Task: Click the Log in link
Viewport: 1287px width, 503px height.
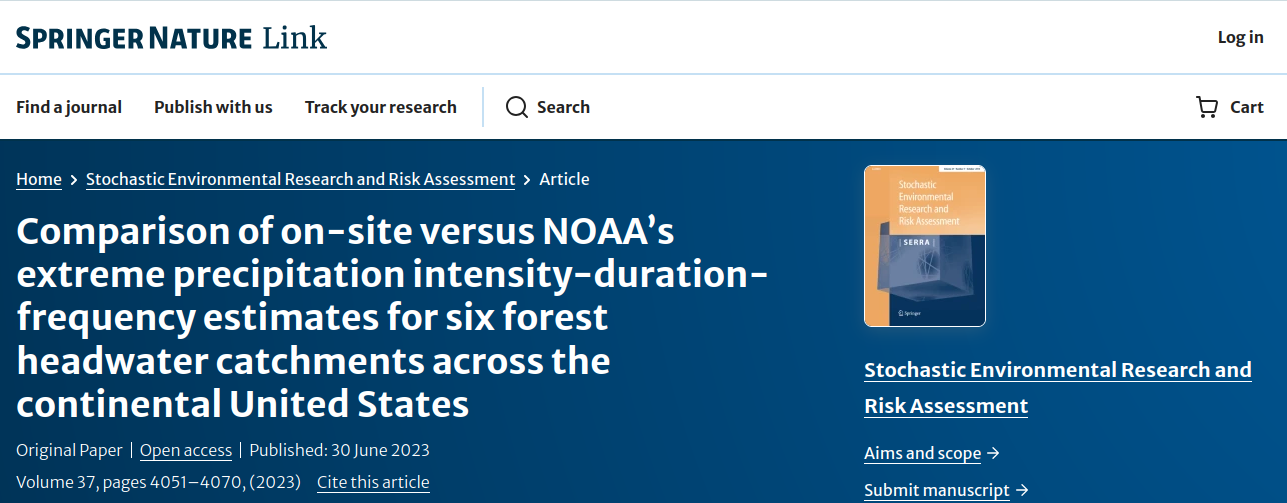Action: 1240,37
